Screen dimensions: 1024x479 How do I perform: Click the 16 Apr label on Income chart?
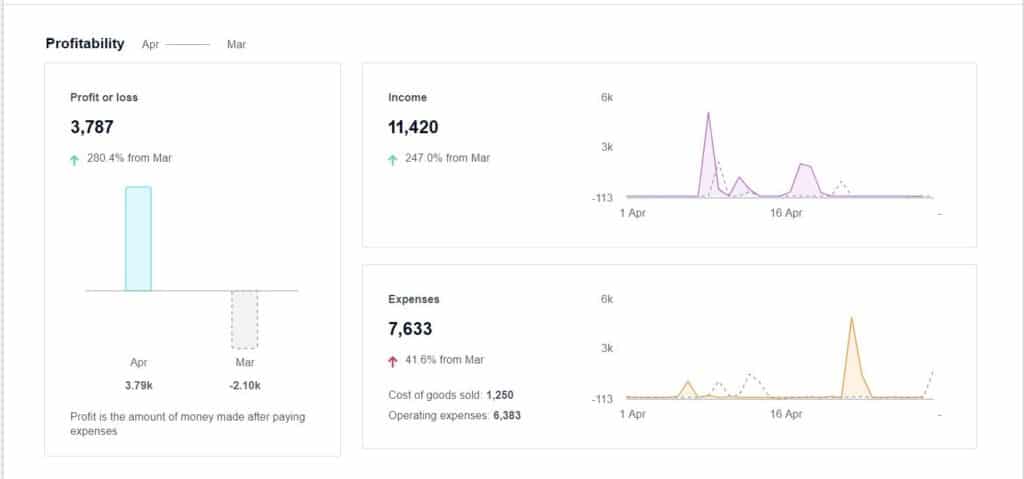tap(786, 213)
